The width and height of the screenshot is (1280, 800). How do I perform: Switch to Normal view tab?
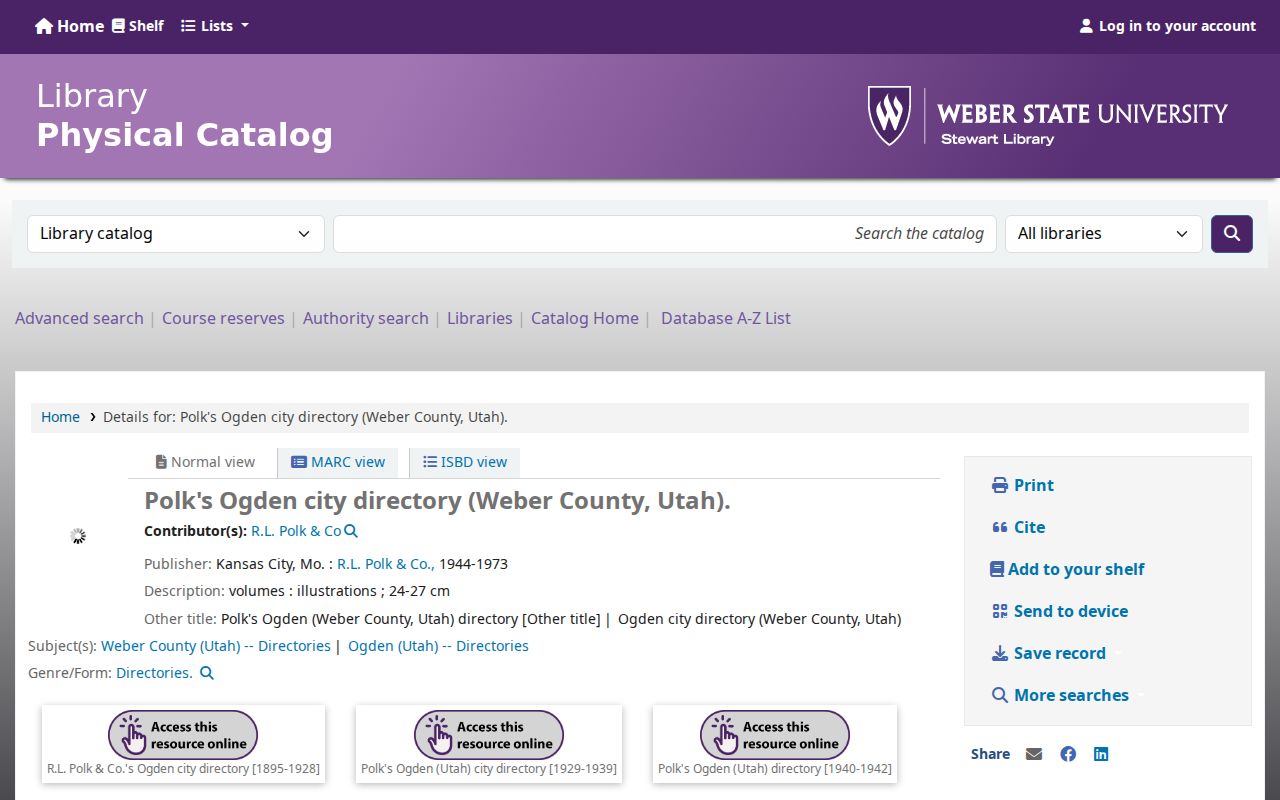(x=205, y=462)
